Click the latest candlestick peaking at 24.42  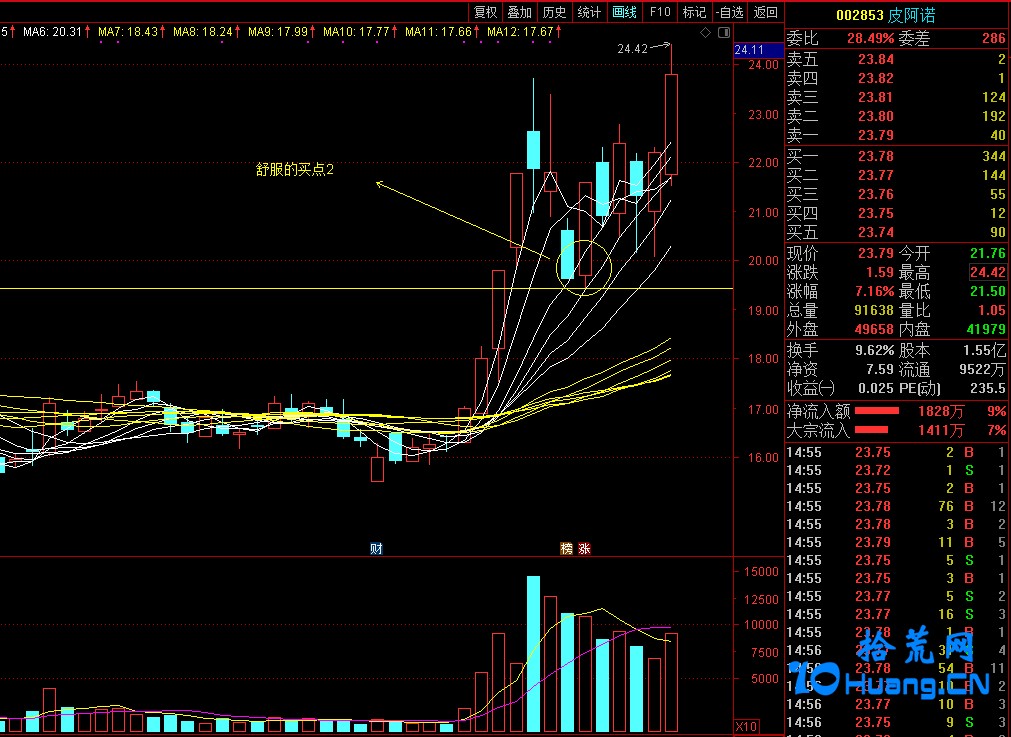[x=671, y=123]
